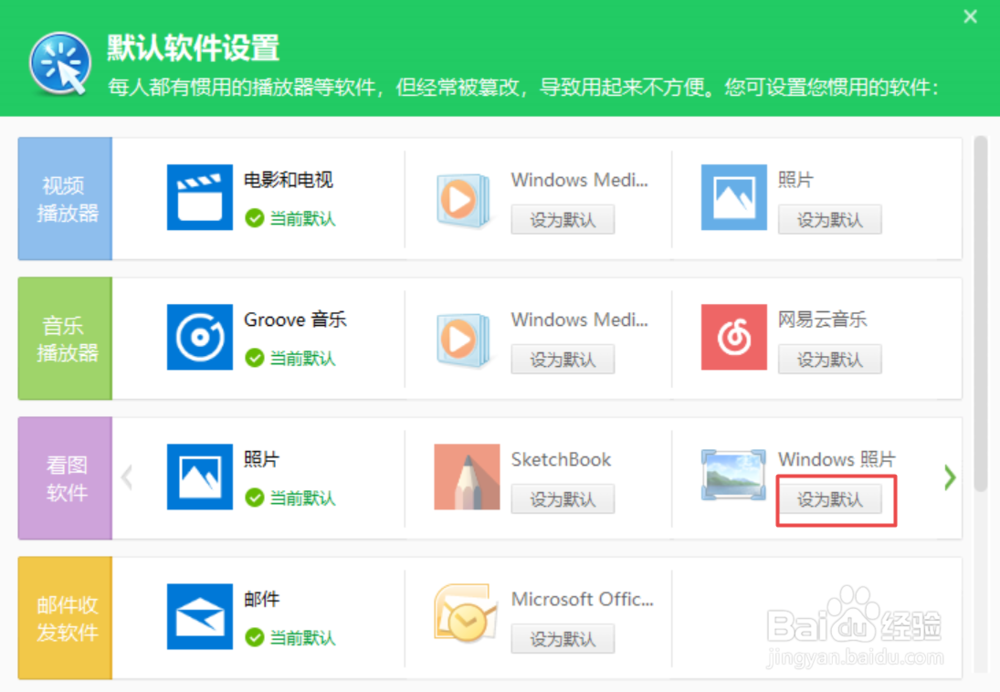Close the 默认软件设置 dialog
The image size is (1000, 692).
[x=970, y=17]
